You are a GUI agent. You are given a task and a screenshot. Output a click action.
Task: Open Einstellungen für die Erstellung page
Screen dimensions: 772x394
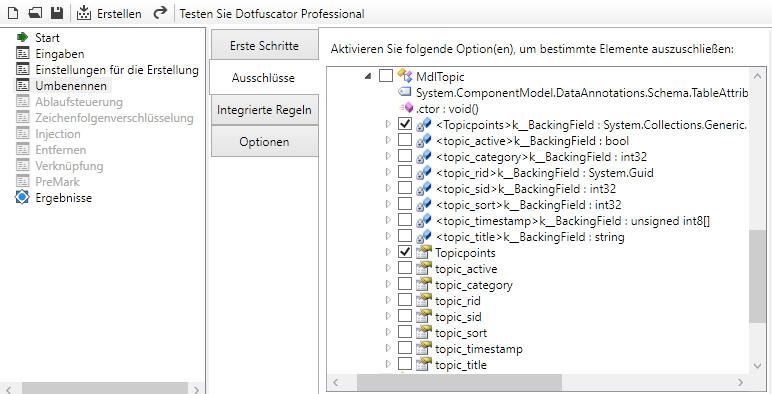(x=117, y=69)
